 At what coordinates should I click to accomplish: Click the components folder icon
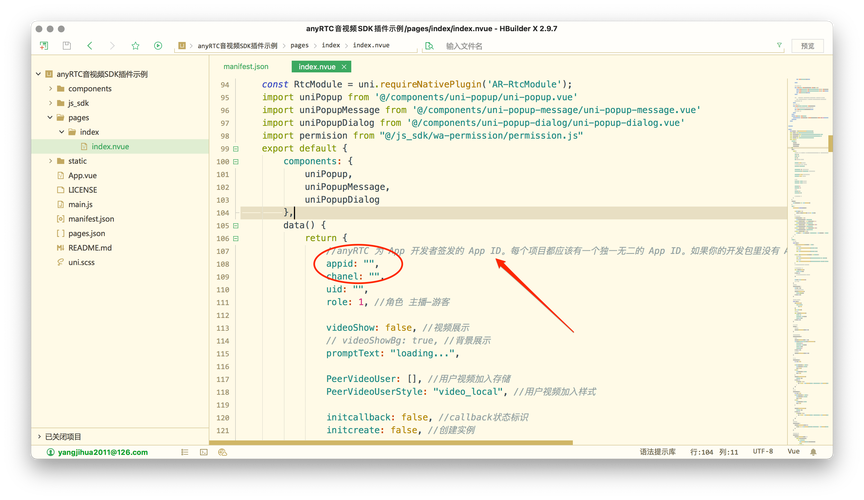point(61,88)
